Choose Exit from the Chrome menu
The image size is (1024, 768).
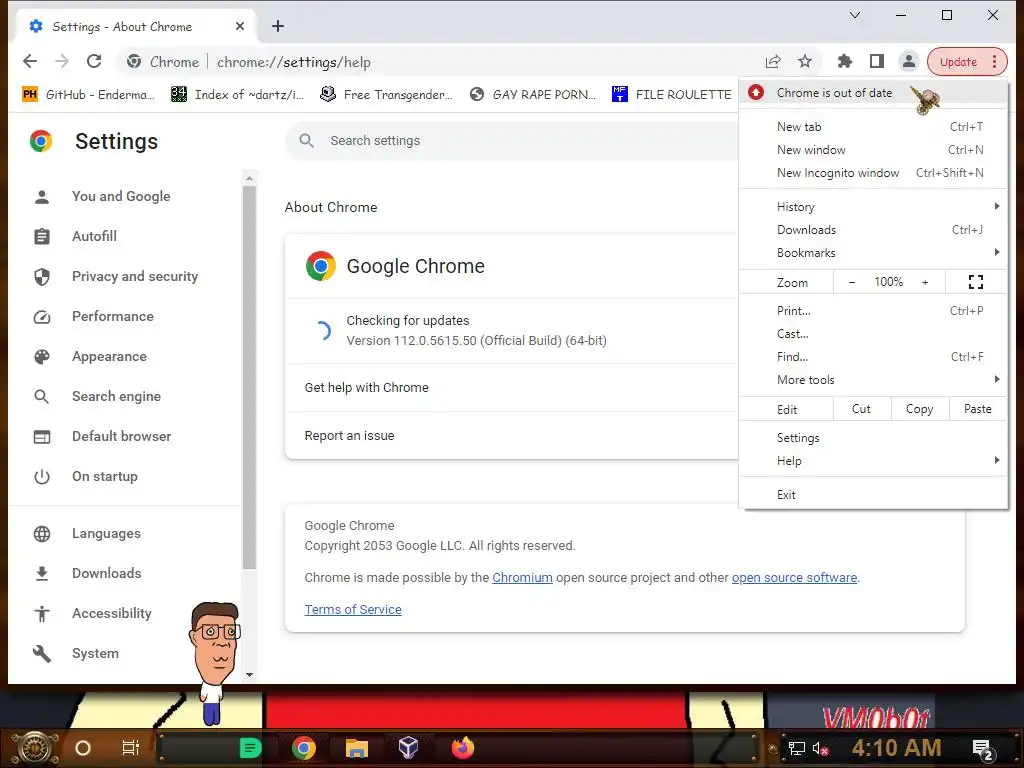coord(874,494)
